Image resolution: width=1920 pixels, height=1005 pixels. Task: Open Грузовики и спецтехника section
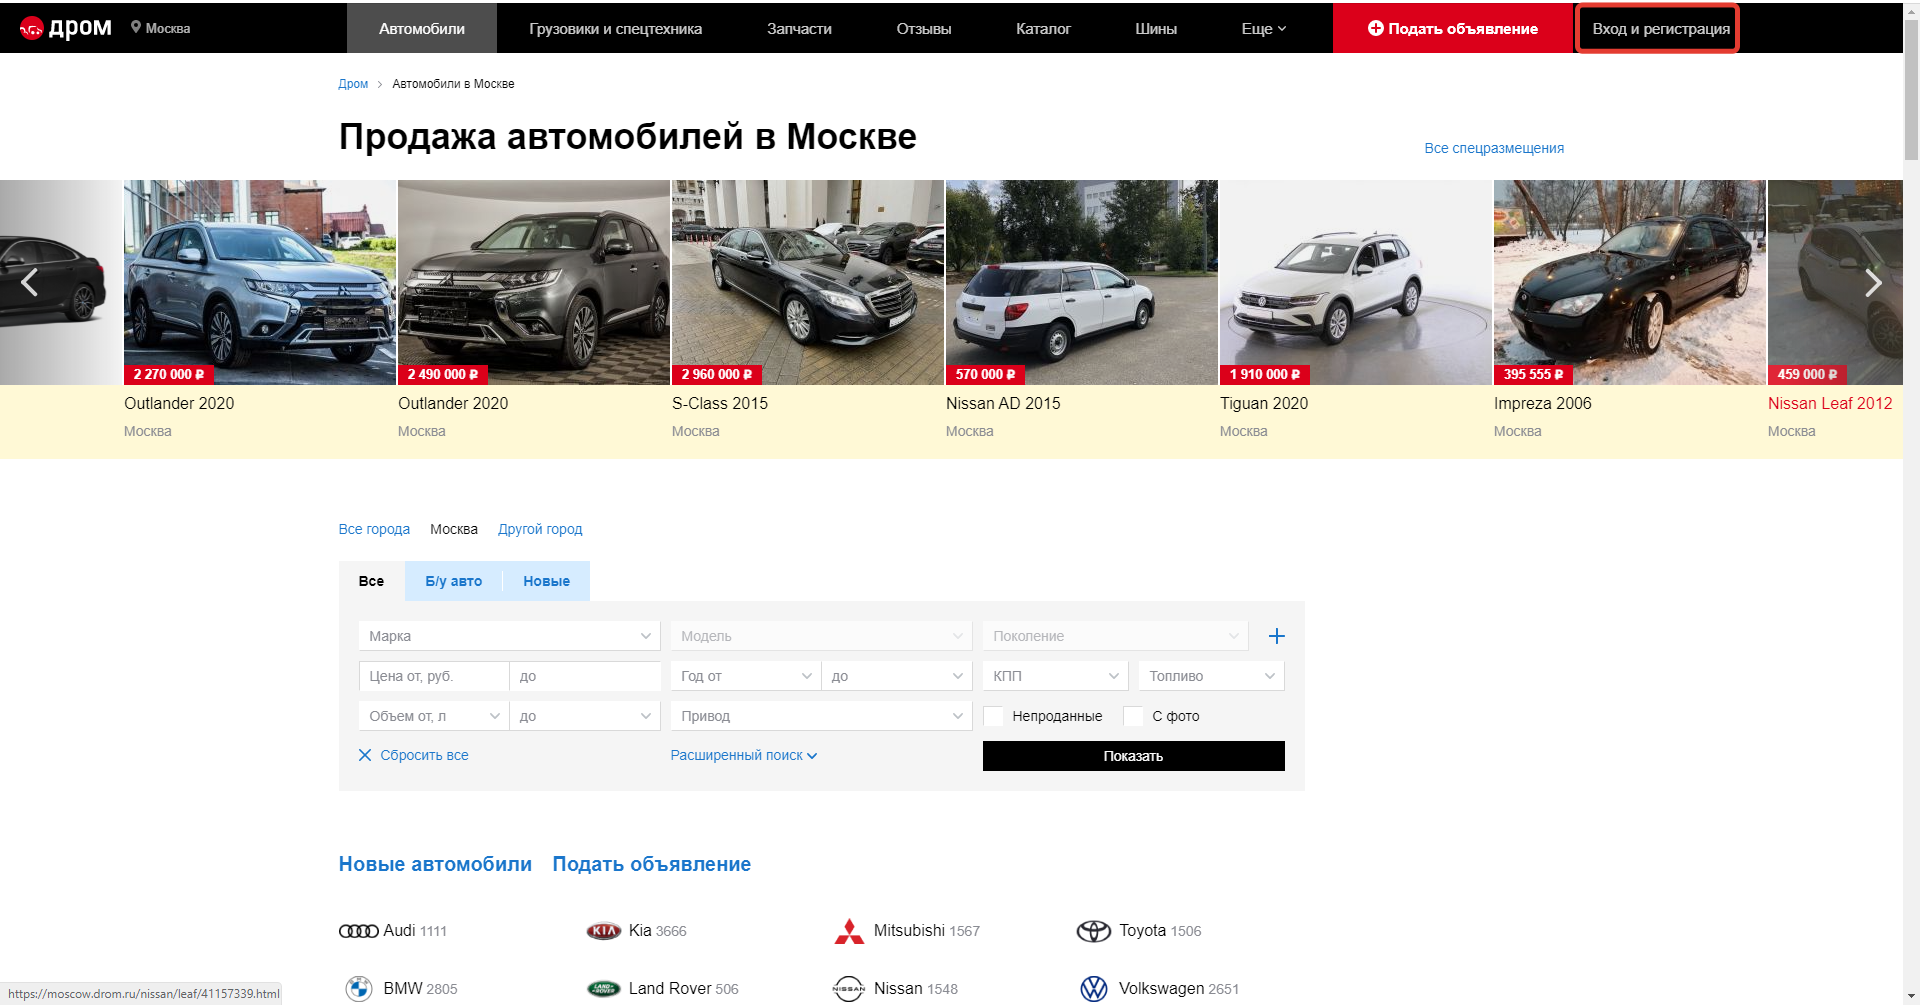[615, 28]
